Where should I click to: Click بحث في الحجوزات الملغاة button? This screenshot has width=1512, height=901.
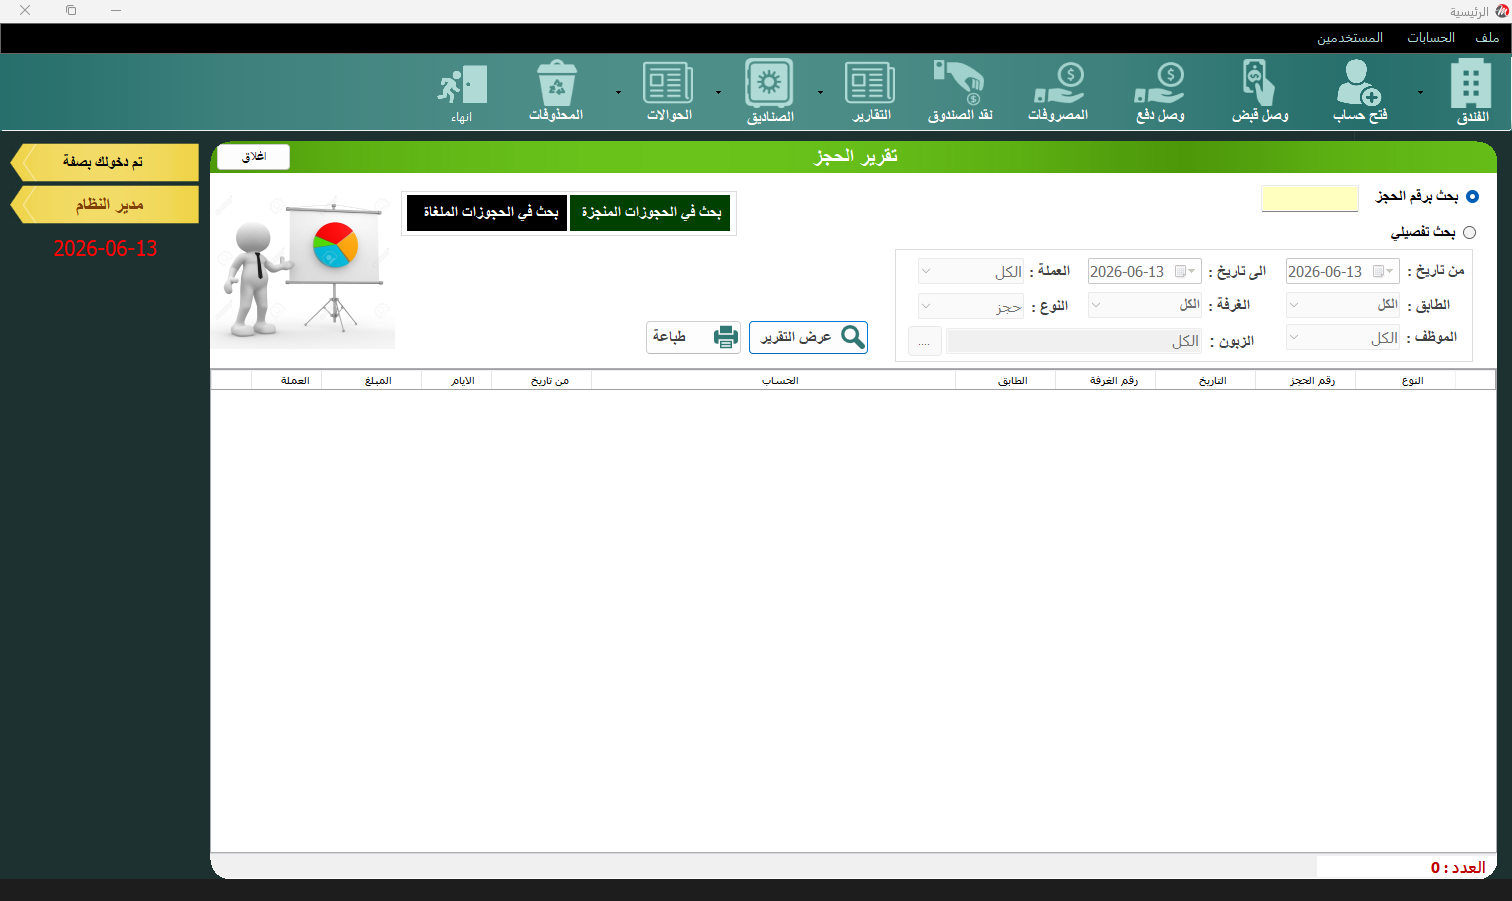point(487,213)
